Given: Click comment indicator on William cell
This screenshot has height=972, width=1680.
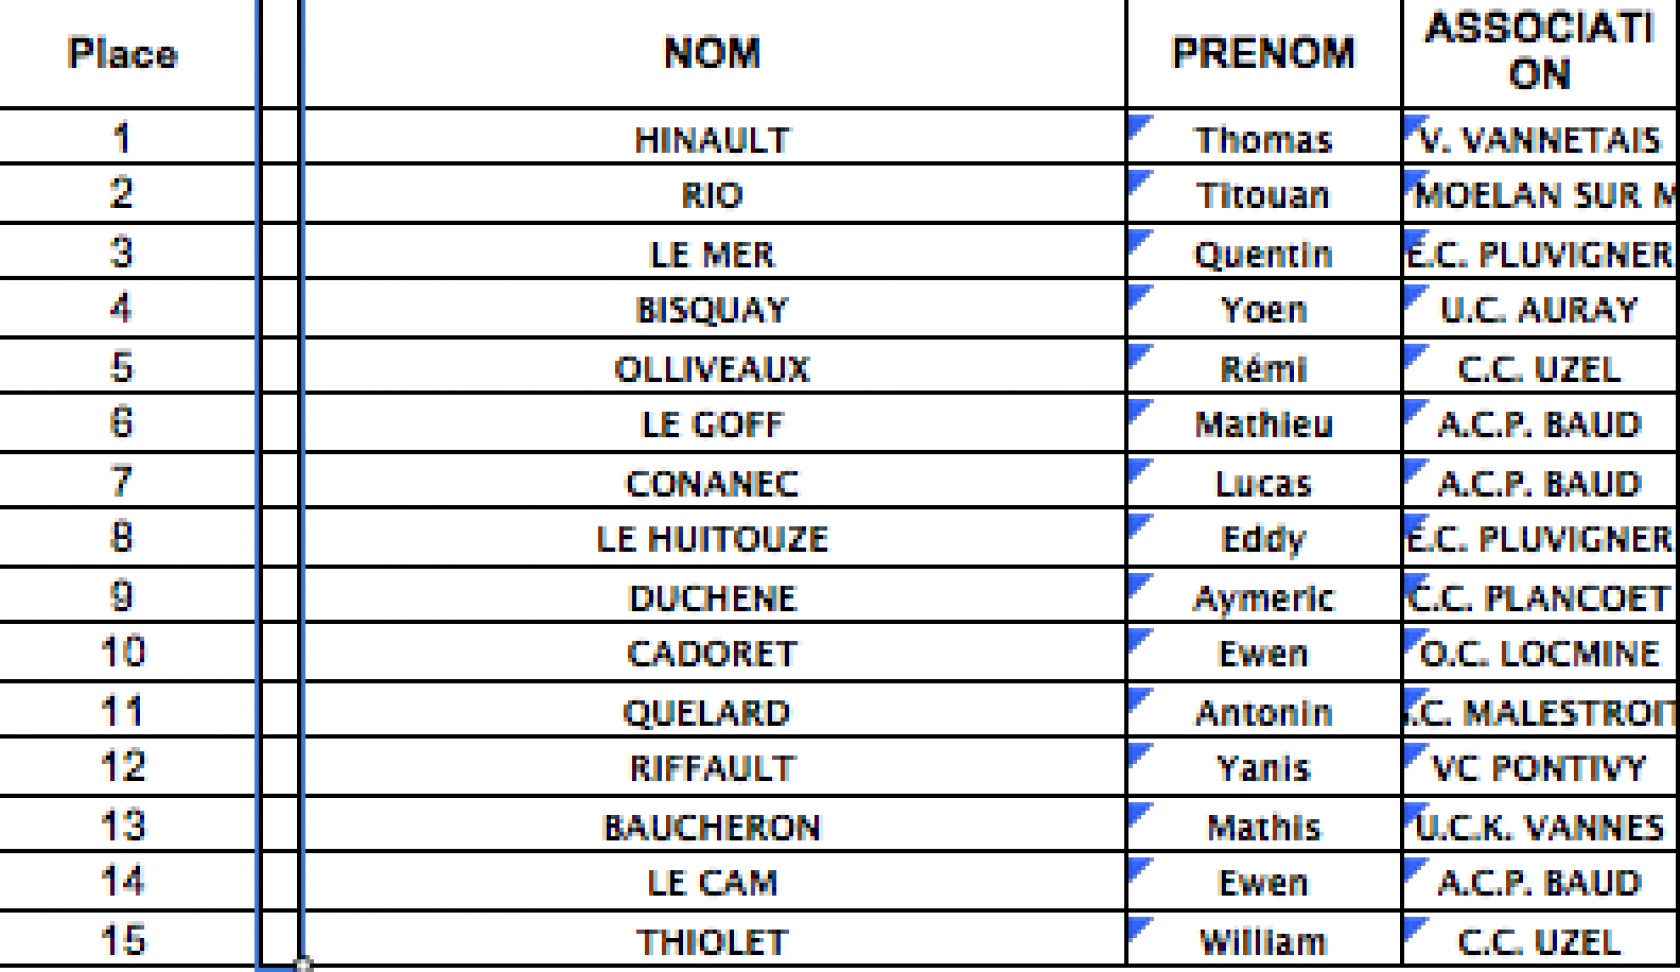Looking at the screenshot, I should [x=1138, y=927].
